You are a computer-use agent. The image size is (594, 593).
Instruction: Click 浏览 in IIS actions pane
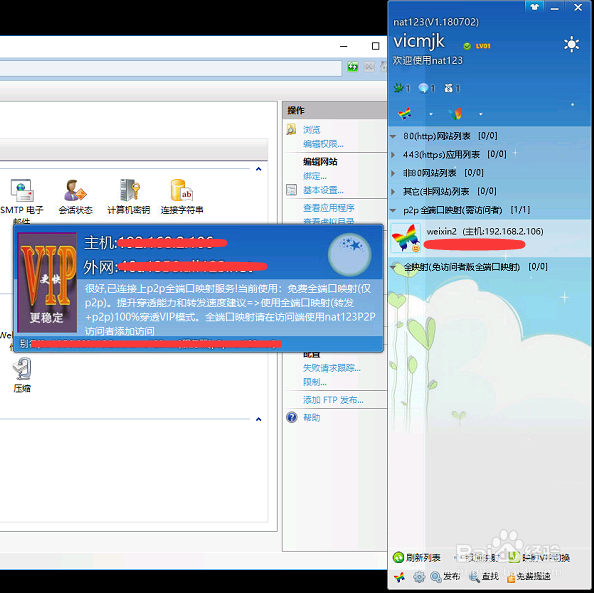pyautogui.click(x=311, y=130)
